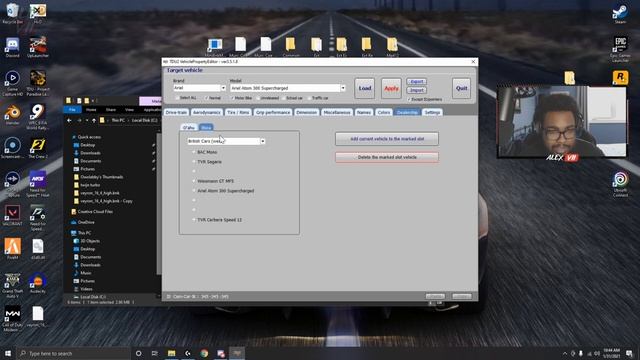
Task: Open the File menu in File Explorer
Action: [x=72, y=109]
